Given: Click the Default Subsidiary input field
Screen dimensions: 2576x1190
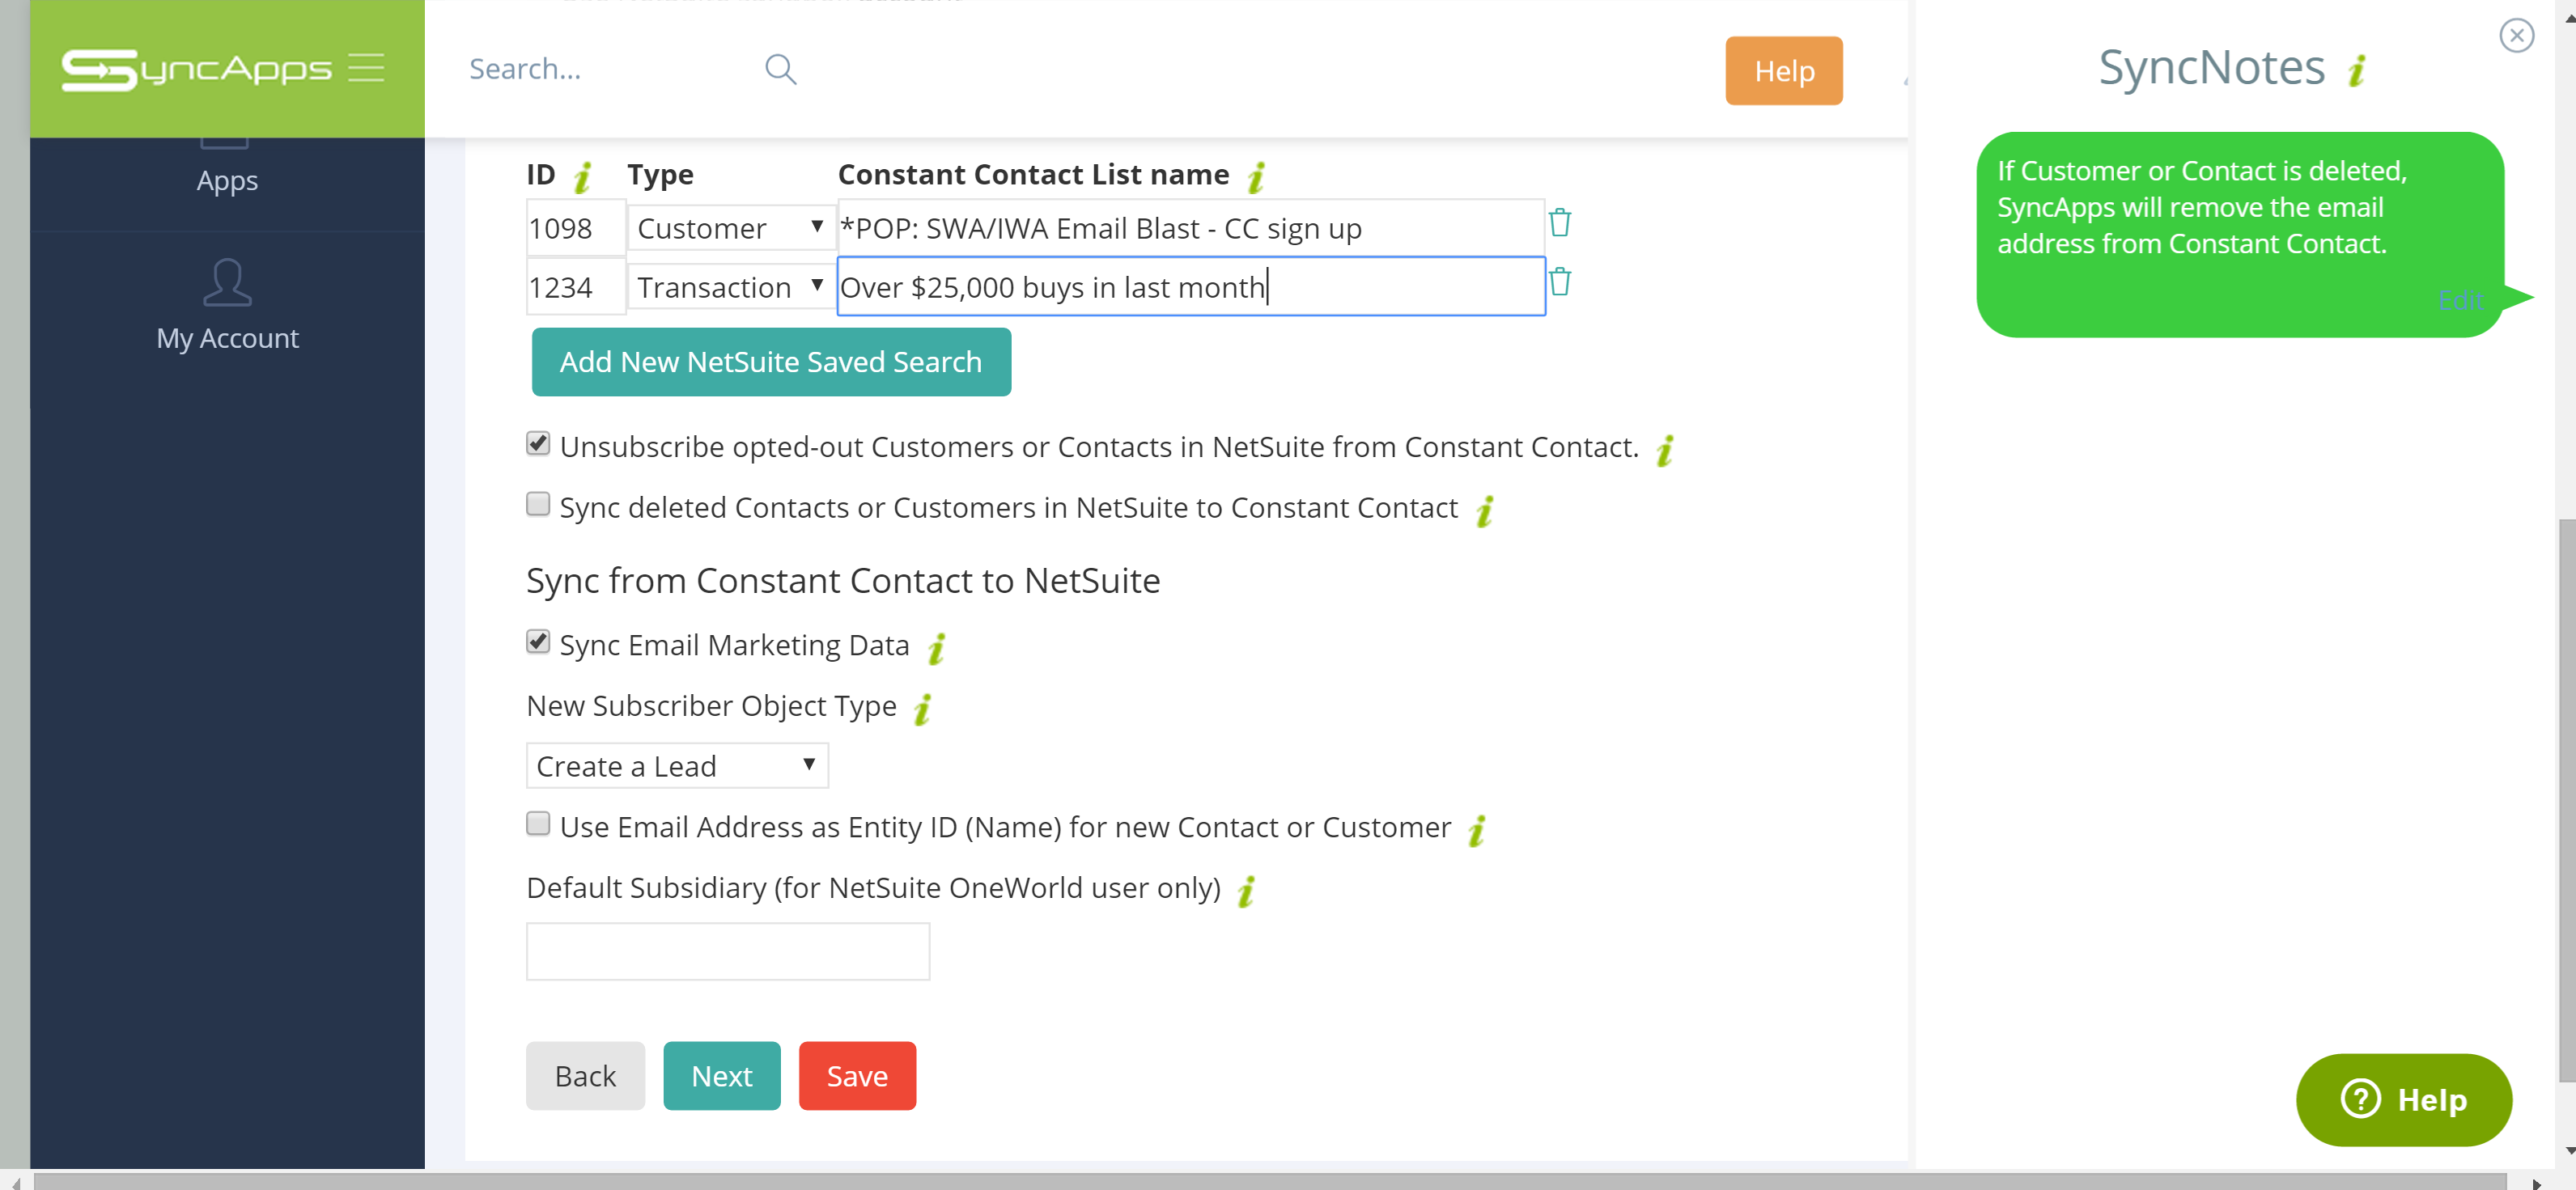Looking at the screenshot, I should coord(728,951).
